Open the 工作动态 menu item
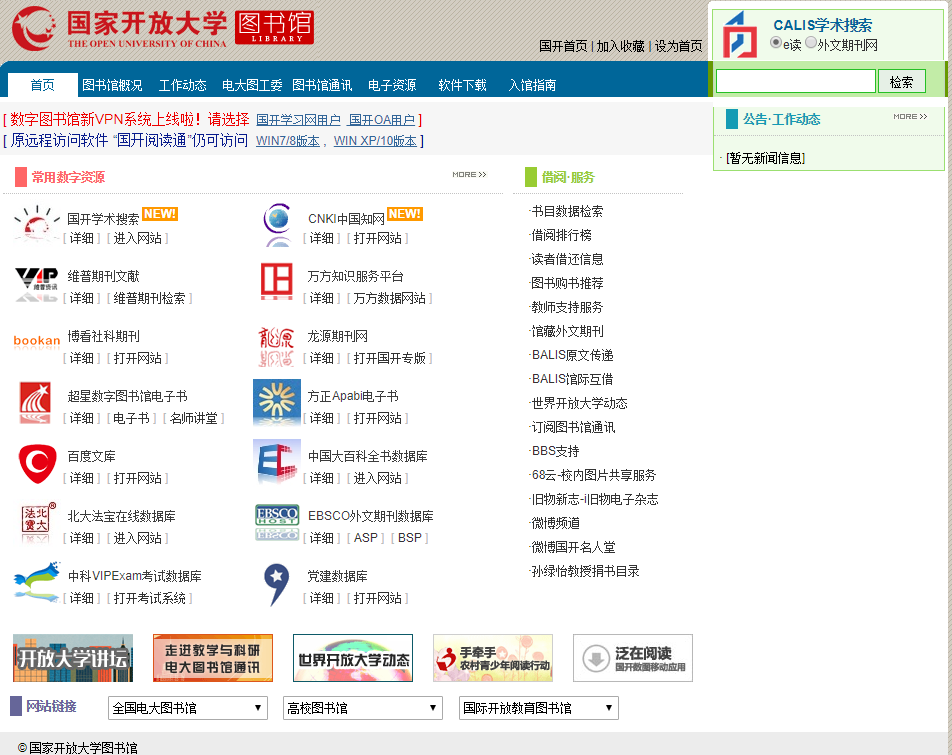Viewport: 952px width, 755px height. click(x=183, y=85)
